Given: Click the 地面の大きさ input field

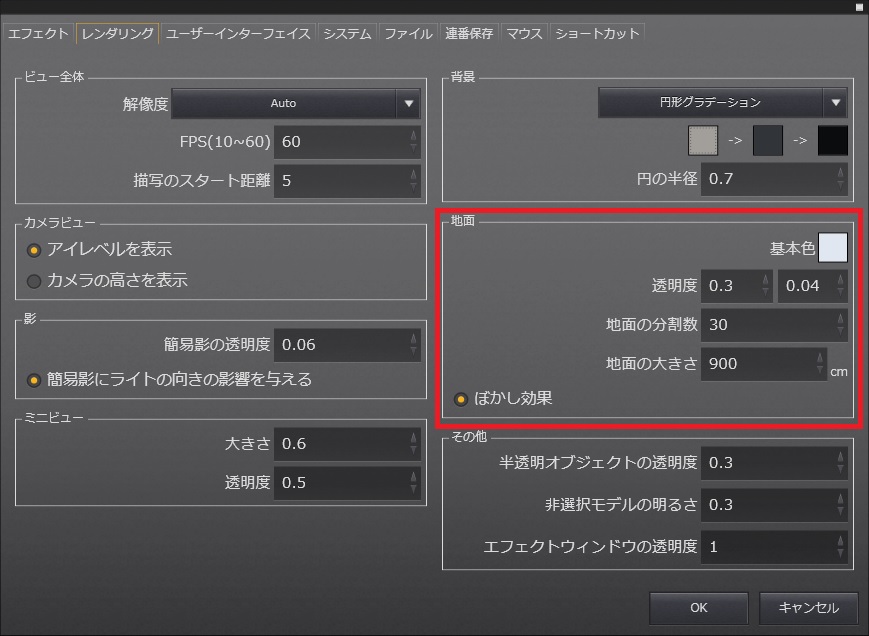Looking at the screenshot, I should click(x=757, y=364).
